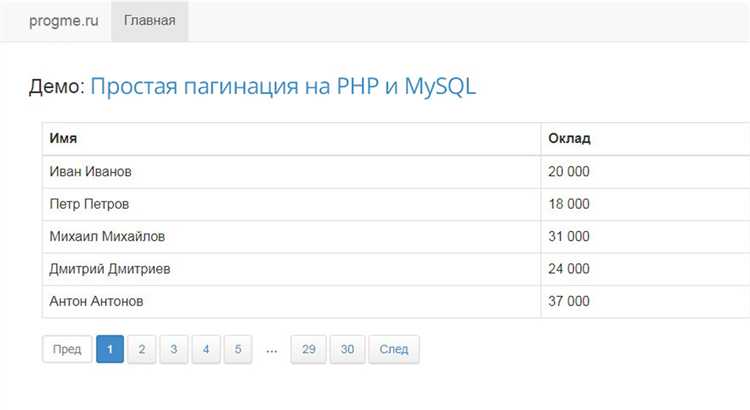The width and height of the screenshot is (750, 410).
Task: Select the Главная navigation tab
Action: tap(150, 21)
